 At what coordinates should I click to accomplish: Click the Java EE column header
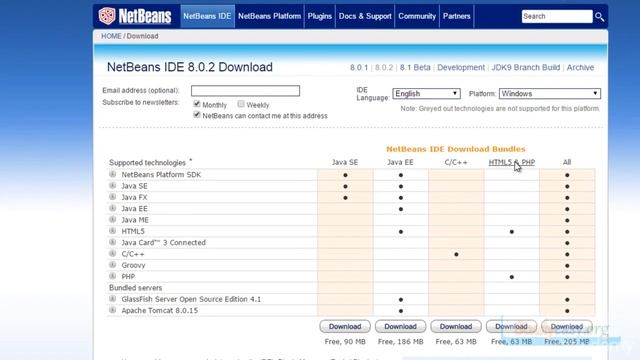(400, 162)
